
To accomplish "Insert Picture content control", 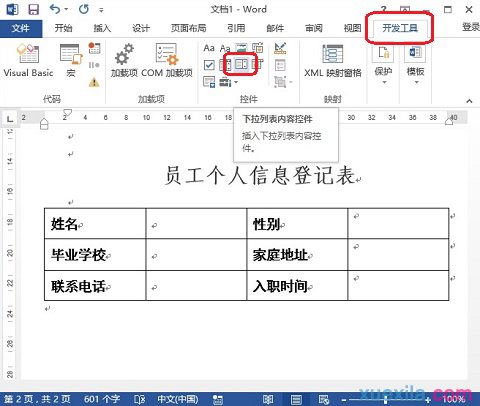I will click(x=241, y=48).
